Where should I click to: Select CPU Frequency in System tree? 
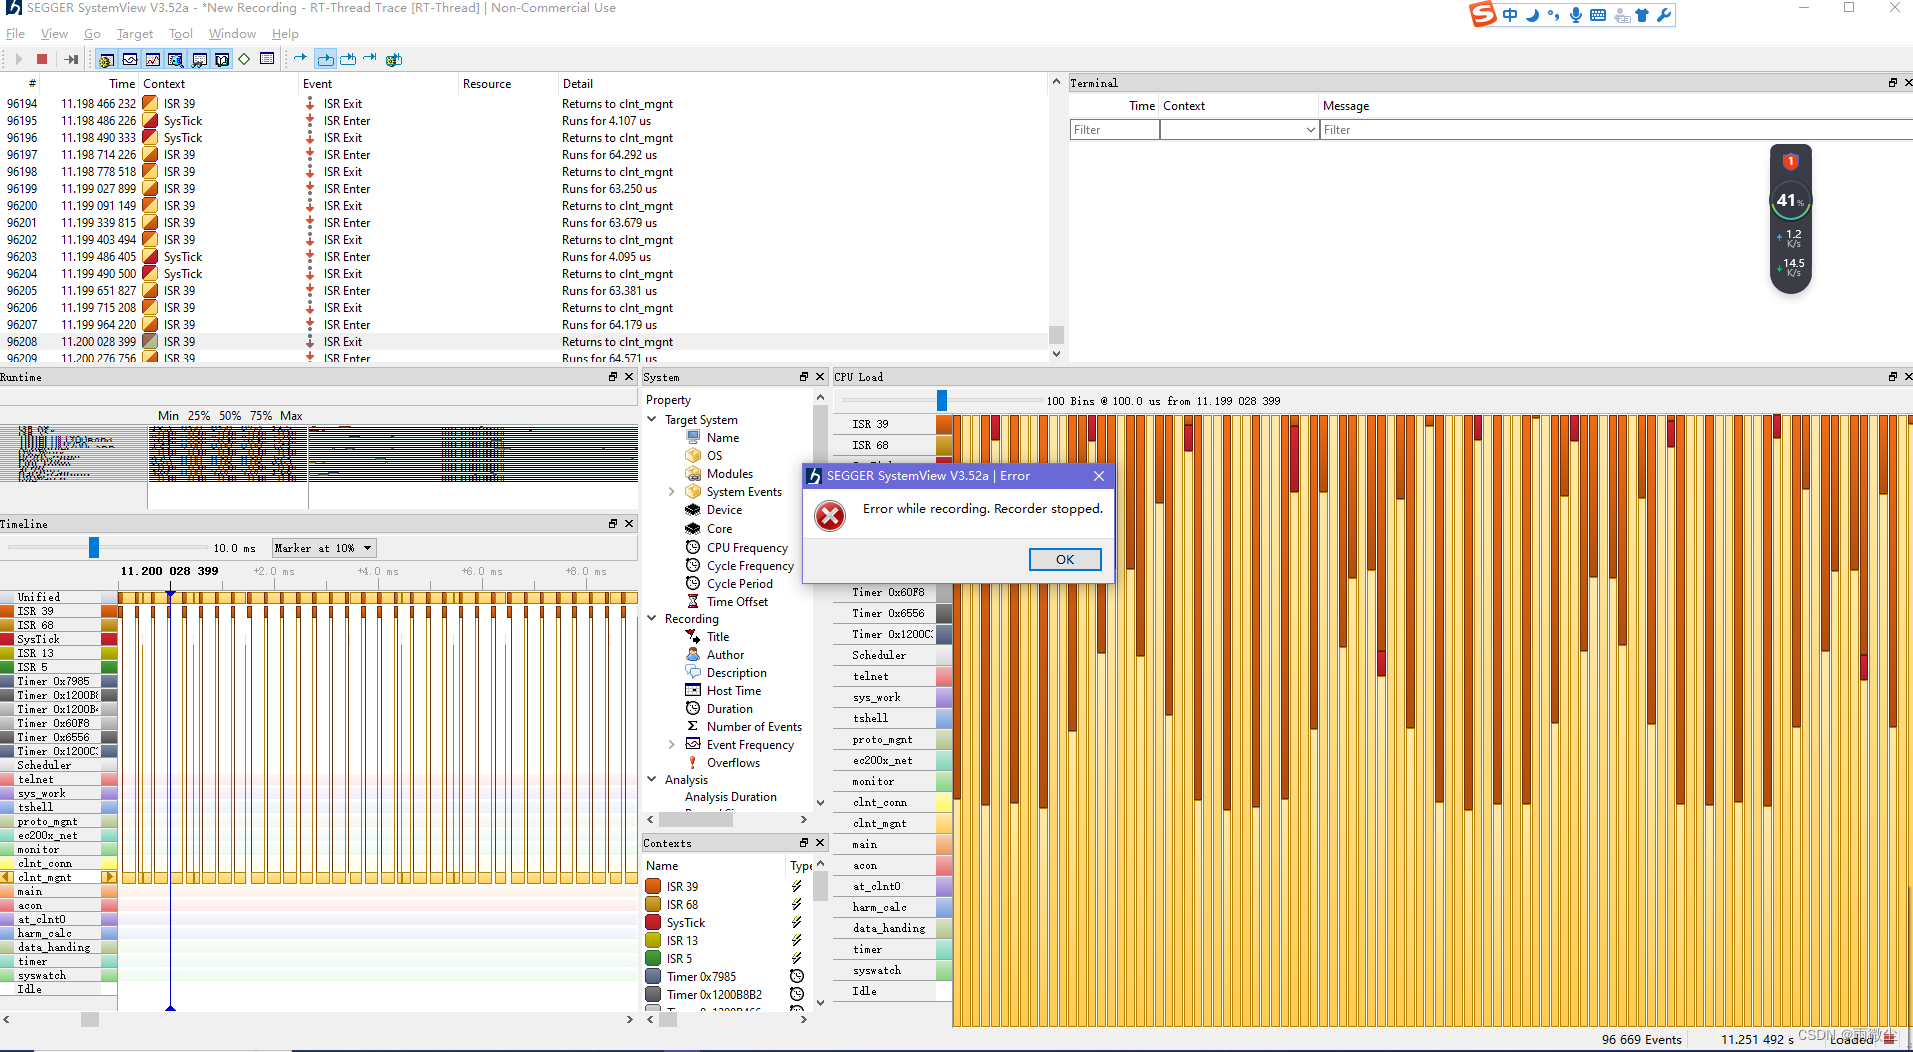point(747,548)
